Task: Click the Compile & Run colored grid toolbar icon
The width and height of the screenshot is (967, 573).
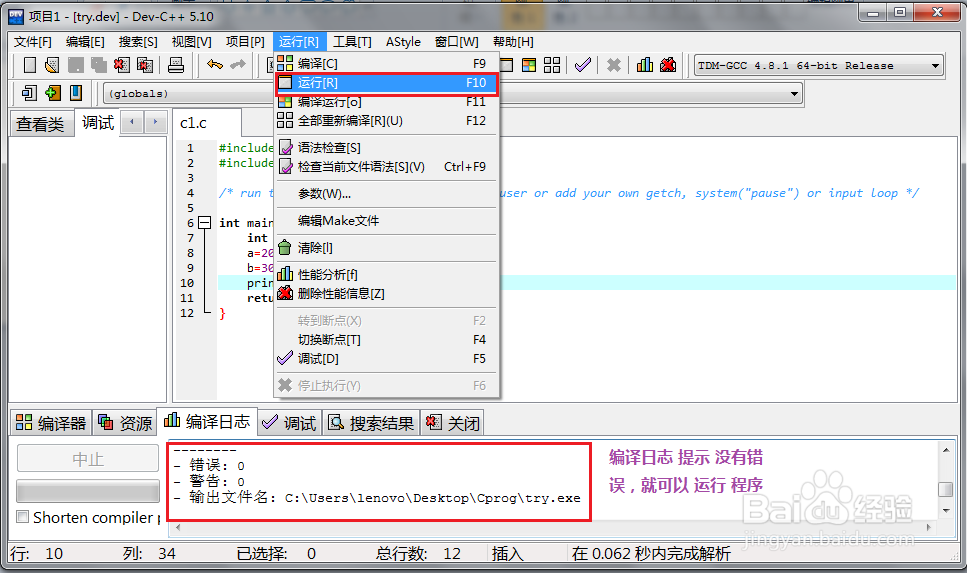Action: [x=529, y=65]
